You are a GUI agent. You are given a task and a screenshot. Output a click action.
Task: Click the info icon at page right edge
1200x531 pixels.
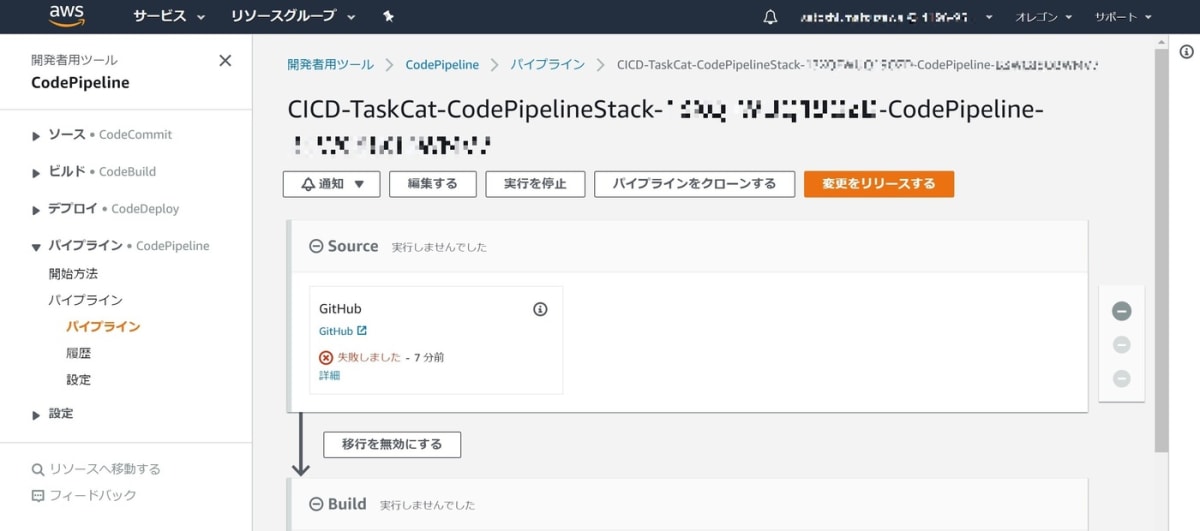coord(1186,52)
